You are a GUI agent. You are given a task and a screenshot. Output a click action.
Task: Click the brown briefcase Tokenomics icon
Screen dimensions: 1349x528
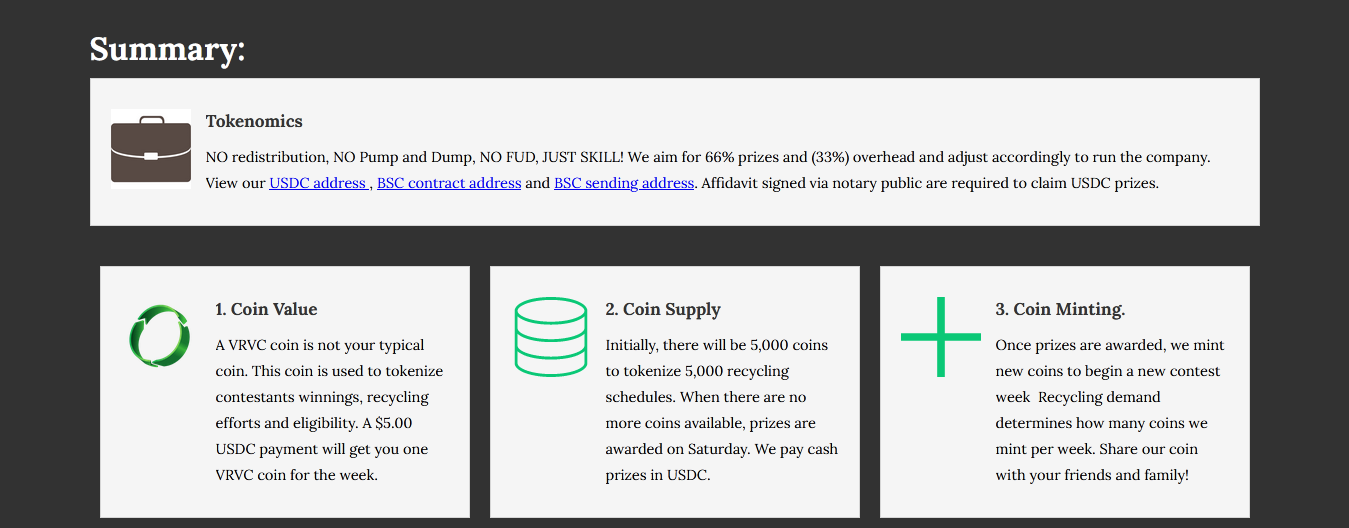tap(150, 149)
